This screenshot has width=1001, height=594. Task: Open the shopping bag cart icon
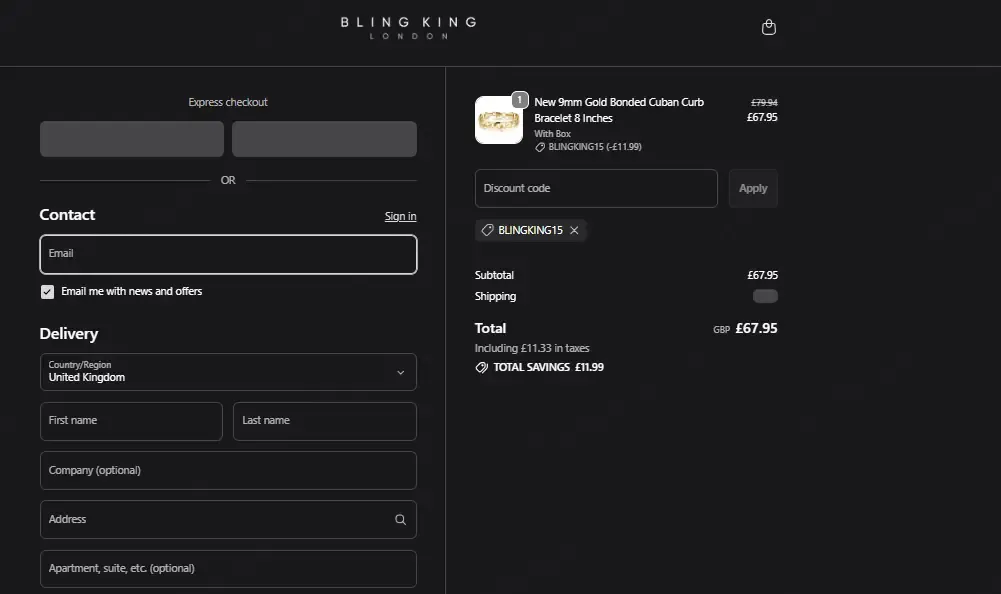pos(769,27)
